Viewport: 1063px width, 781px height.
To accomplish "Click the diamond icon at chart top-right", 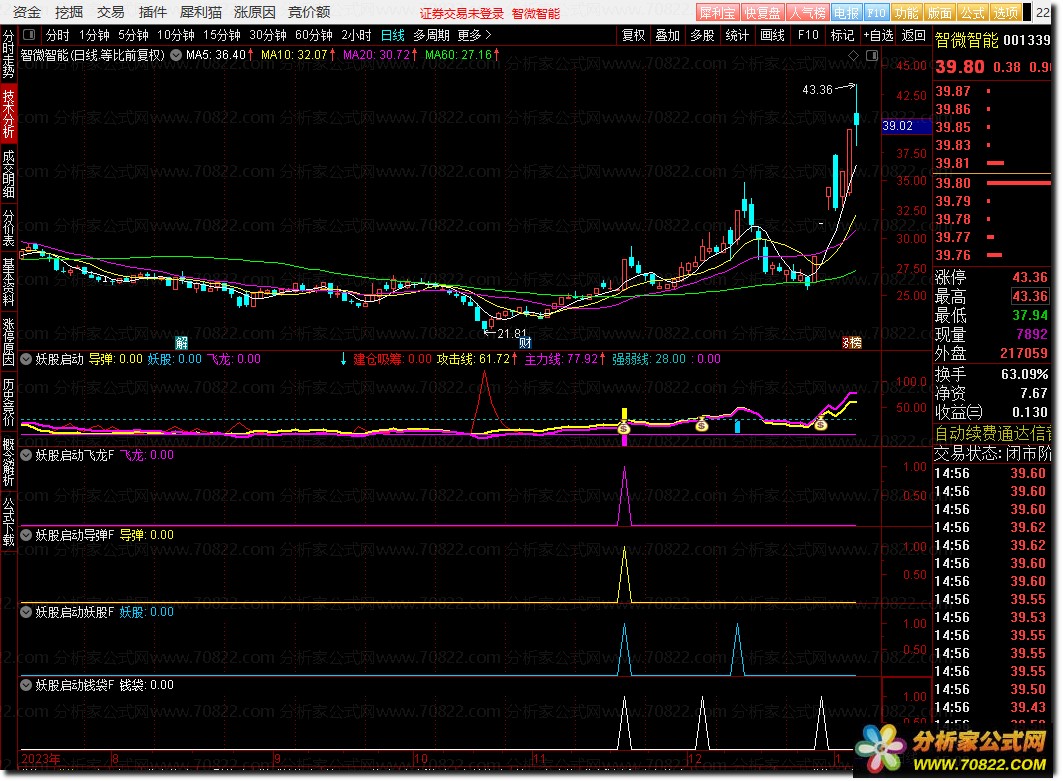I will point(852,55).
